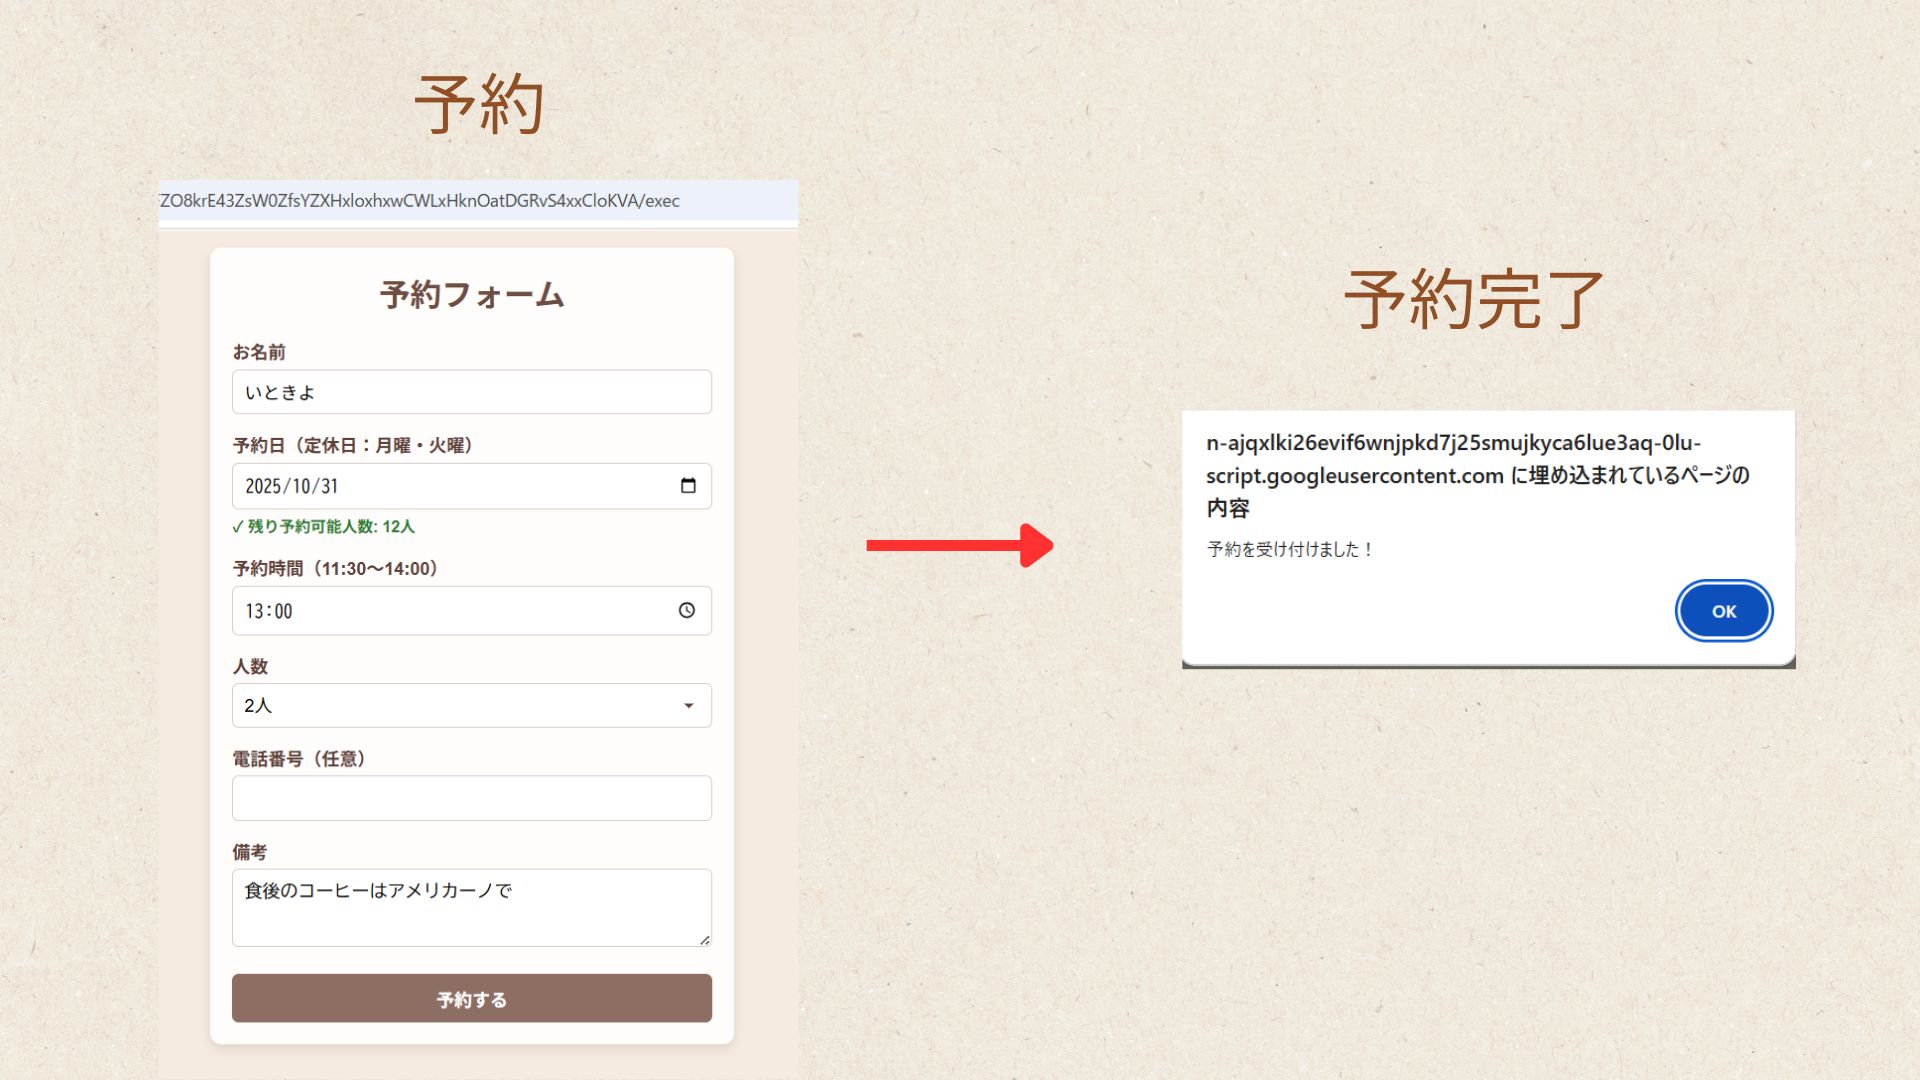The width and height of the screenshot is (1920, 1080).
Task: Click the clock icon in time field
Action: 687,610
